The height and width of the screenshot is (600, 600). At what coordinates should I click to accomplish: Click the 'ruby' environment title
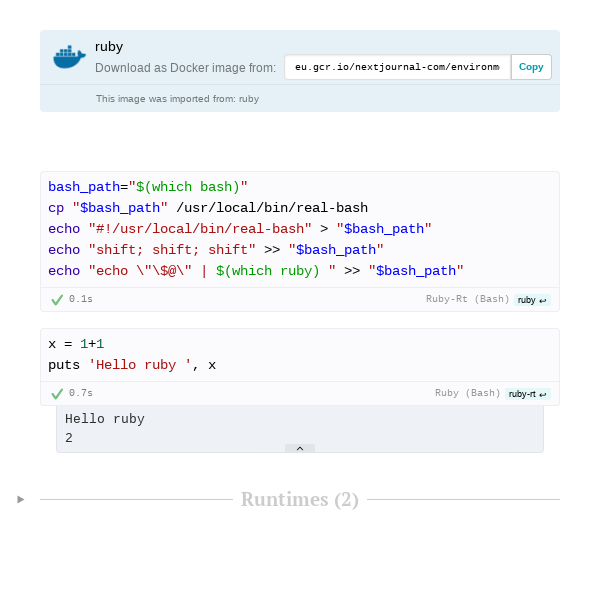pyautogui.click(x=109, y=47)
